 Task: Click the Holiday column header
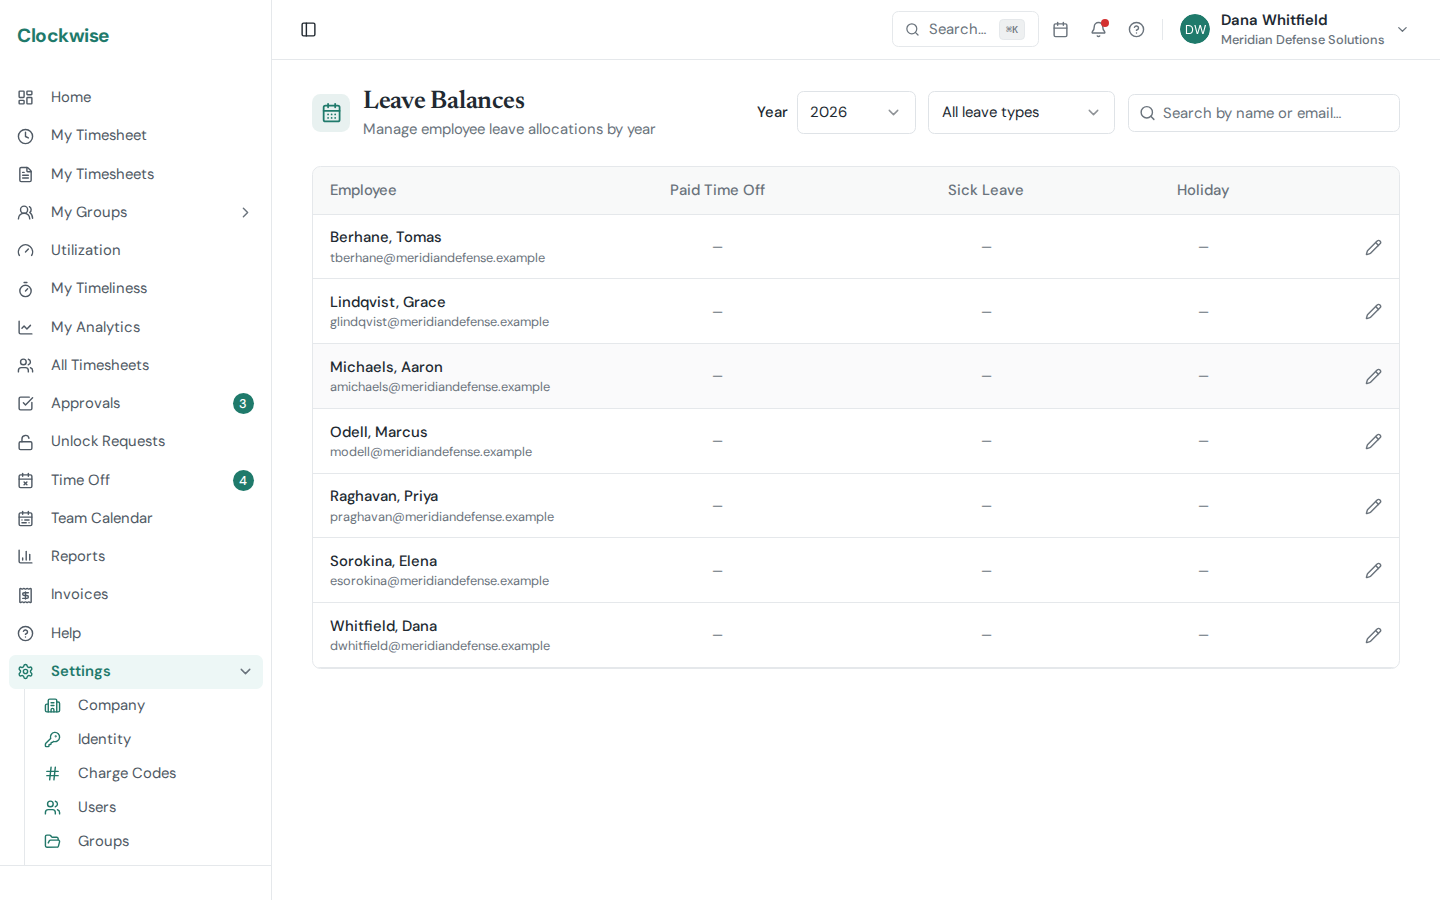click(1203, 190)
